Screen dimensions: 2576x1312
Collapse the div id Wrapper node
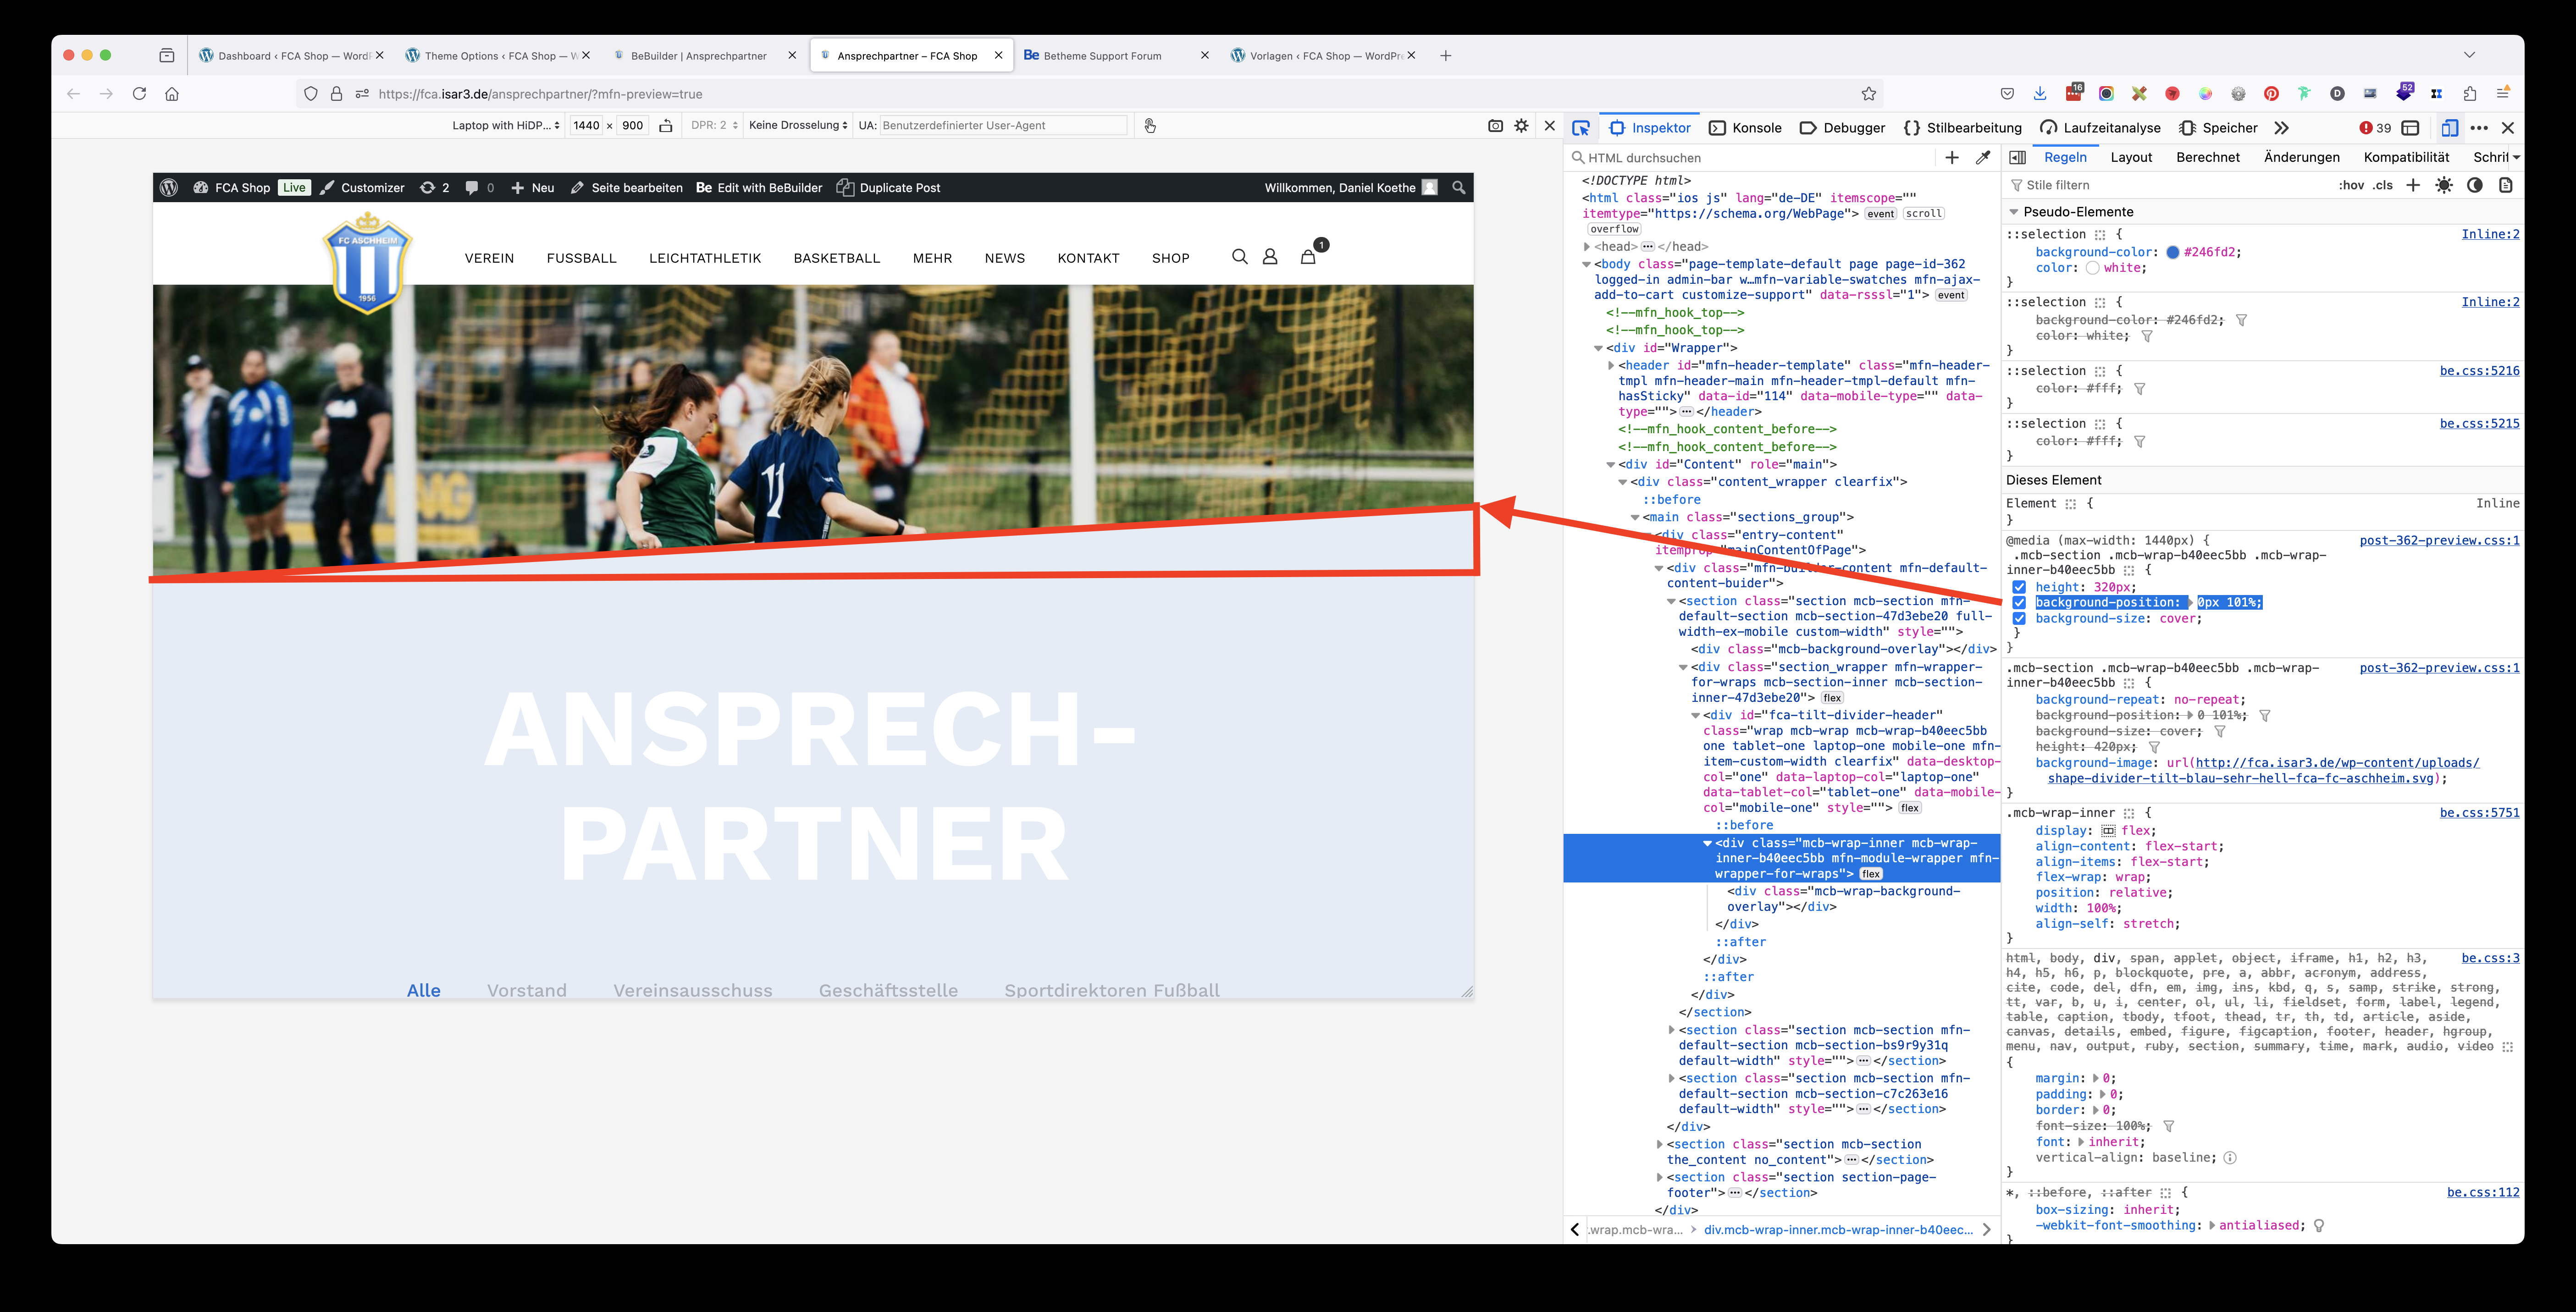pyautogui.click(x=1599, y=348)
